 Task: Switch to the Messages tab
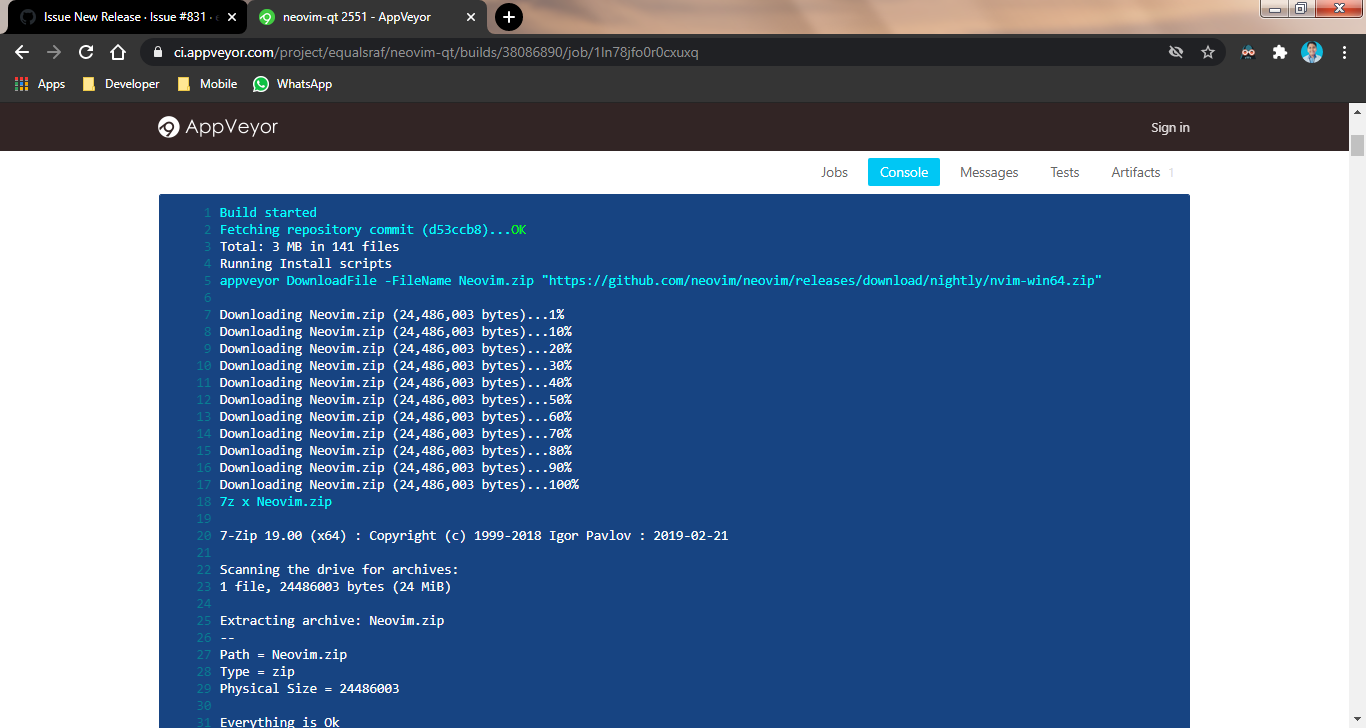(x=988, y=172)
